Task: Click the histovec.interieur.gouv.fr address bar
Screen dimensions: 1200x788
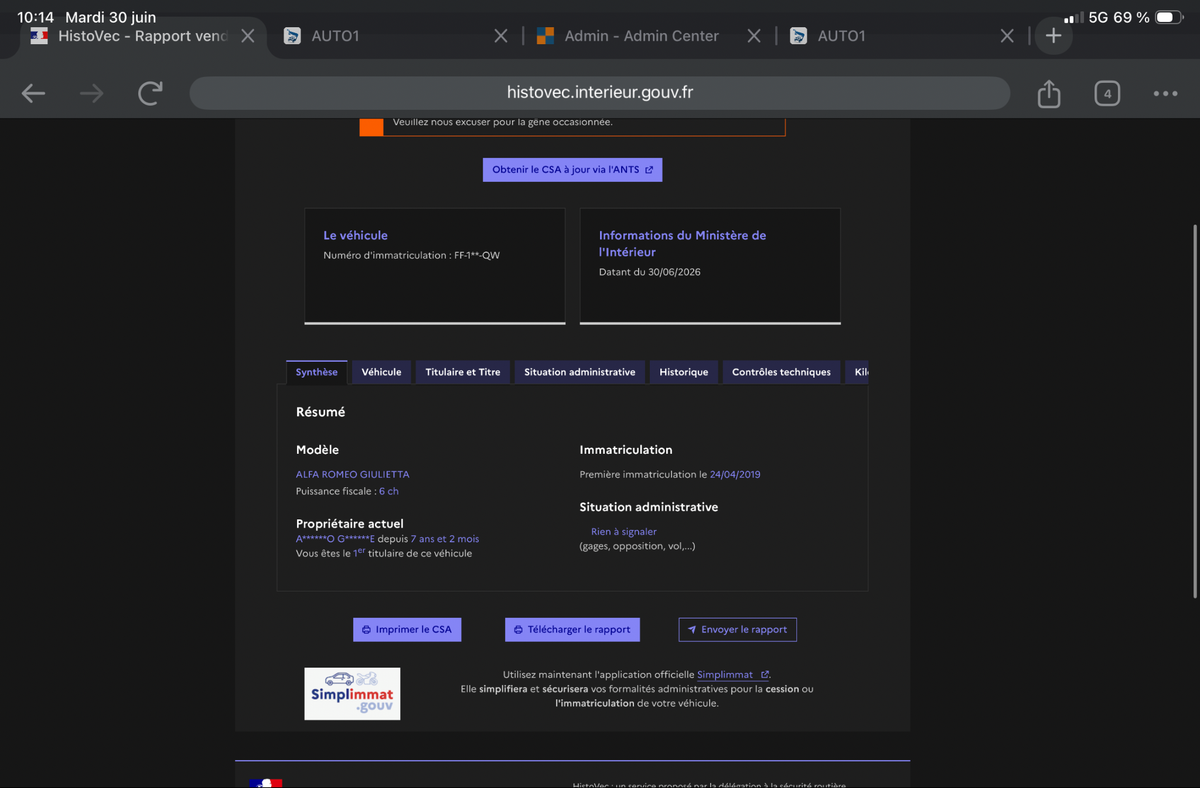Action: [x=600, y=93]
